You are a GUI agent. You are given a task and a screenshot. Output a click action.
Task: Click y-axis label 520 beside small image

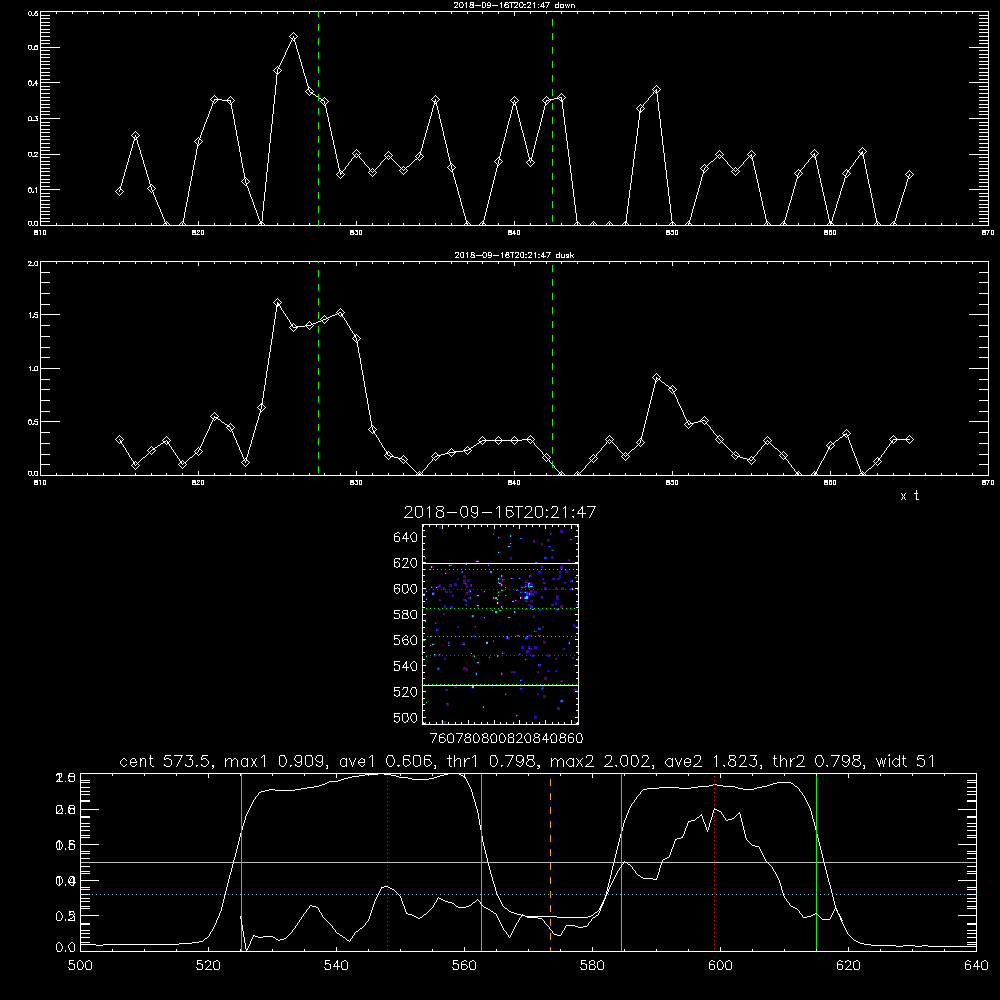(x=405, y=692)
